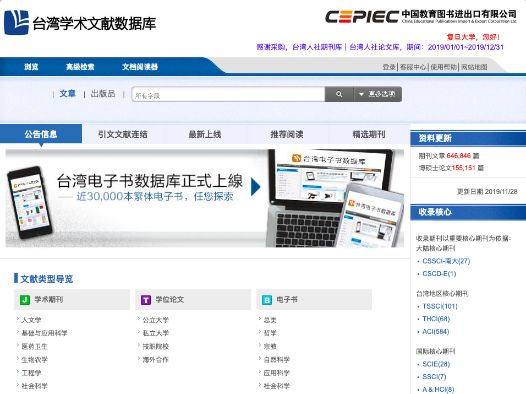Open 海外合作 thesis category
This screenshot has height=394, width=526.
pos(156,359)
